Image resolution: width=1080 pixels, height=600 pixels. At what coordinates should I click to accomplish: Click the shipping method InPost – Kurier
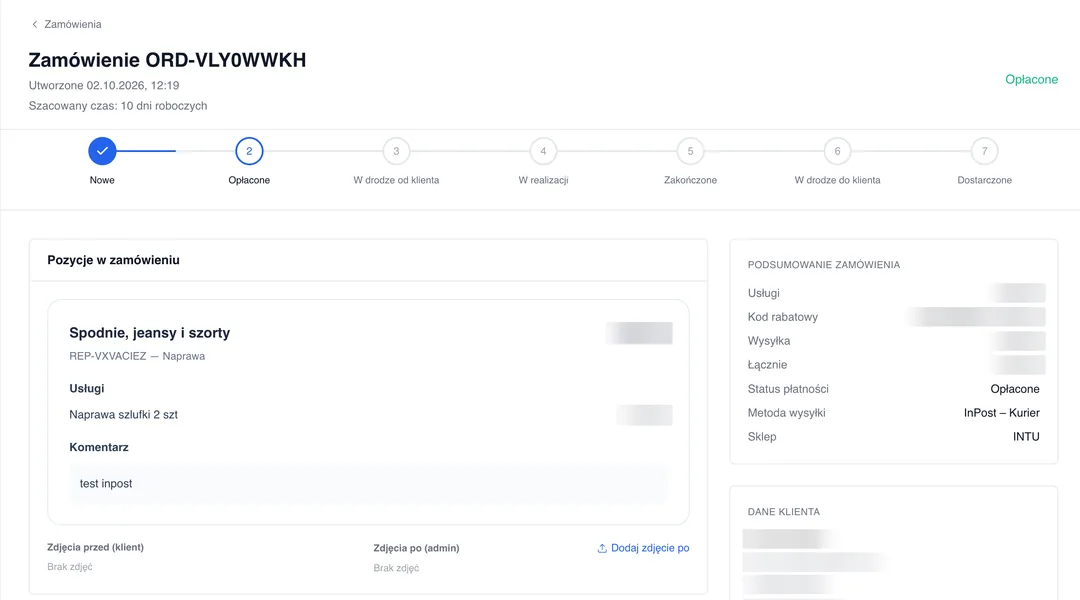[1001, 413]
